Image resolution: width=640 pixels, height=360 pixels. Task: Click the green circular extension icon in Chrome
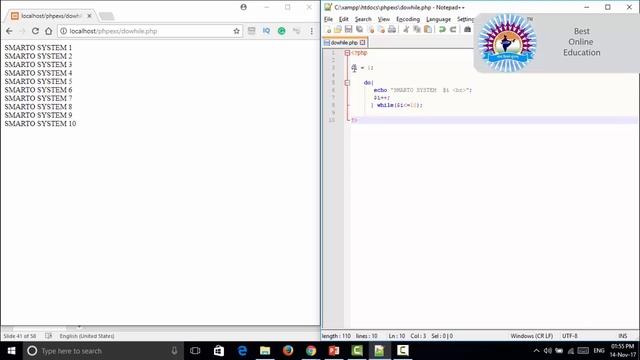tap(282, 31)
